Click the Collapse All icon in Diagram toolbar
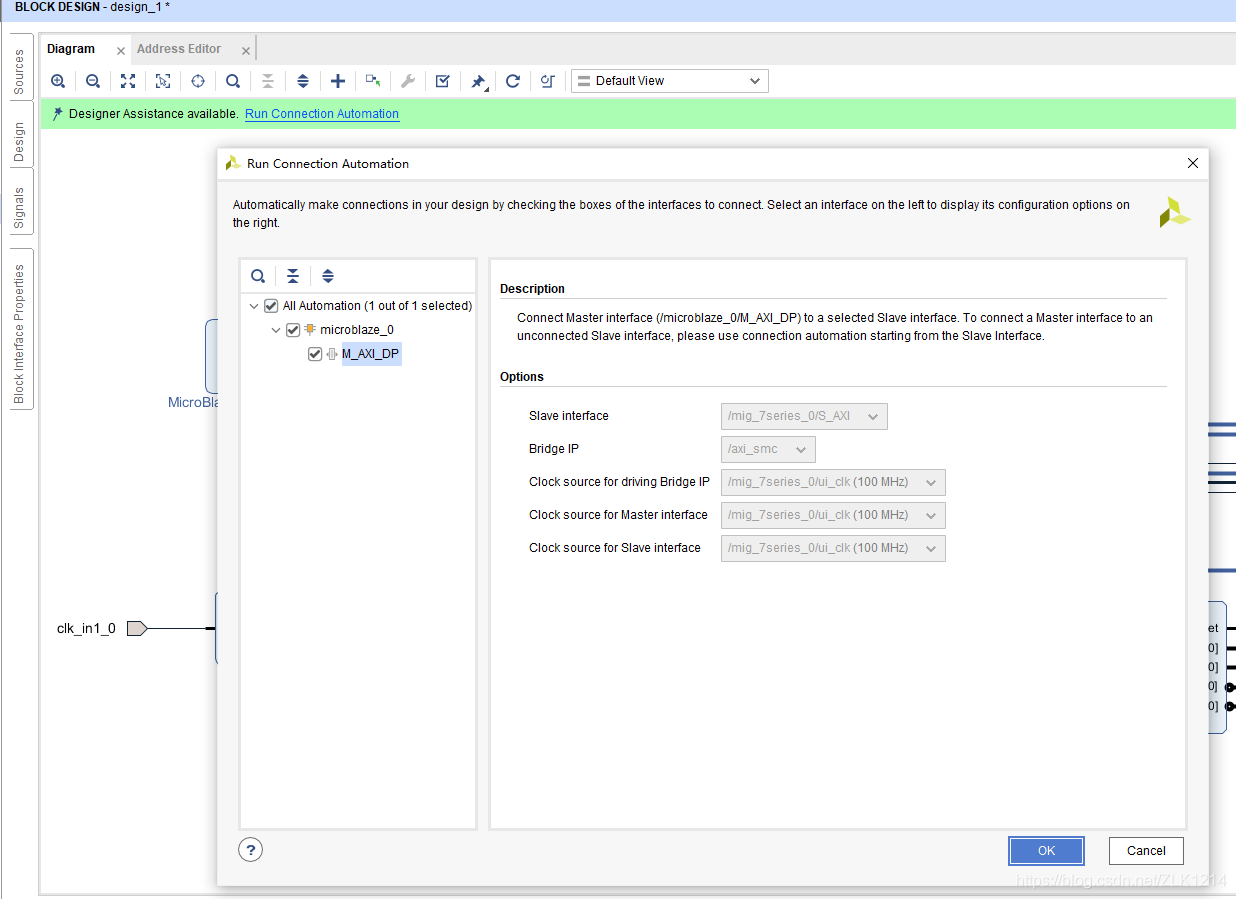Image resolution: width=1236 pixels, height=899 pixels. [x=267, y=81]
